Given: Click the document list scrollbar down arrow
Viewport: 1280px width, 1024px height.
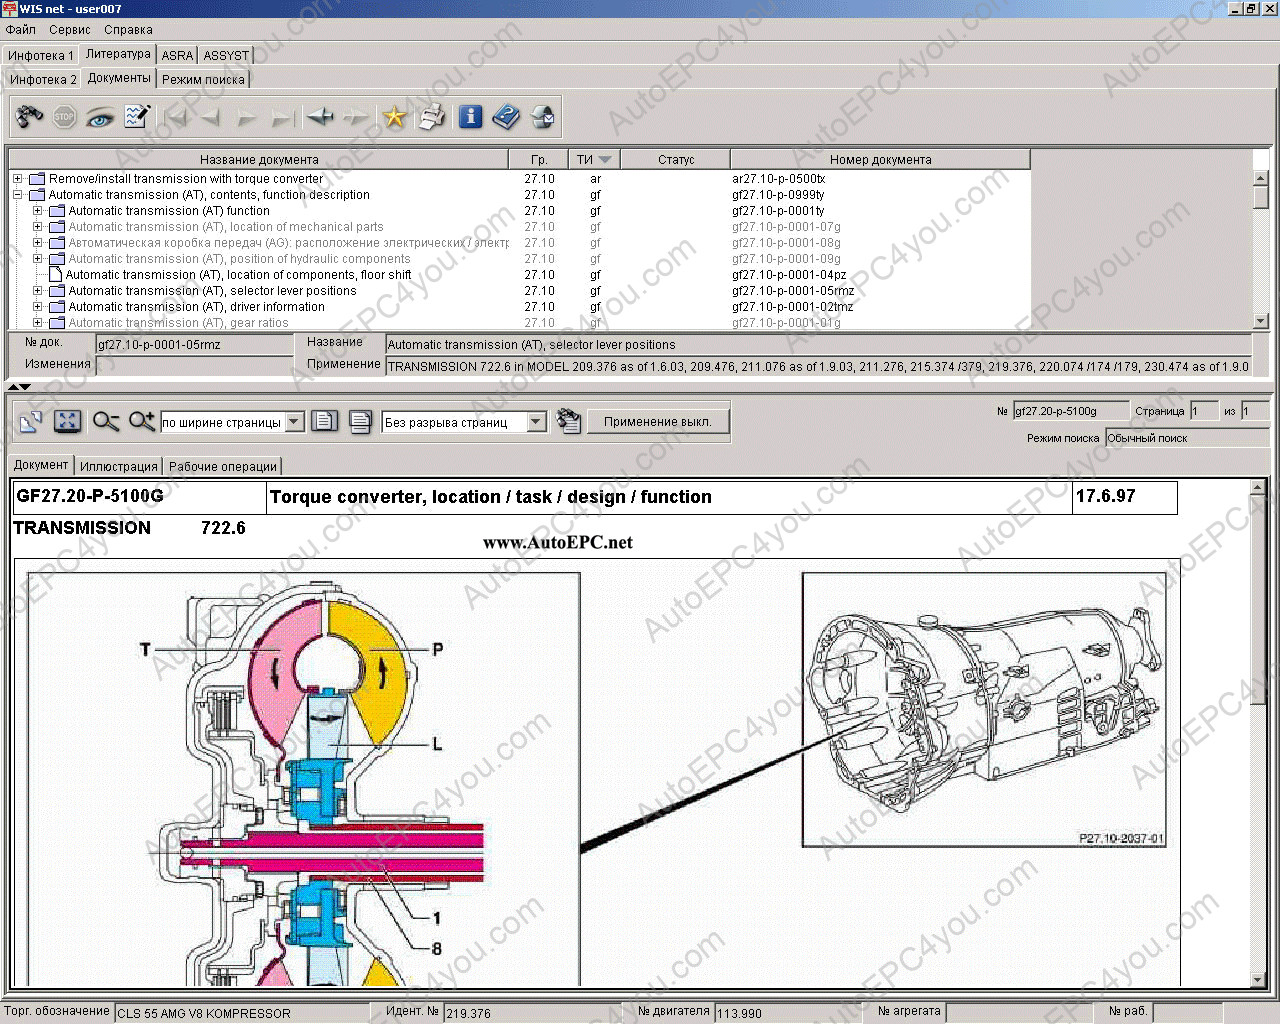Looking at the screenshot, I should (1260, 321).
